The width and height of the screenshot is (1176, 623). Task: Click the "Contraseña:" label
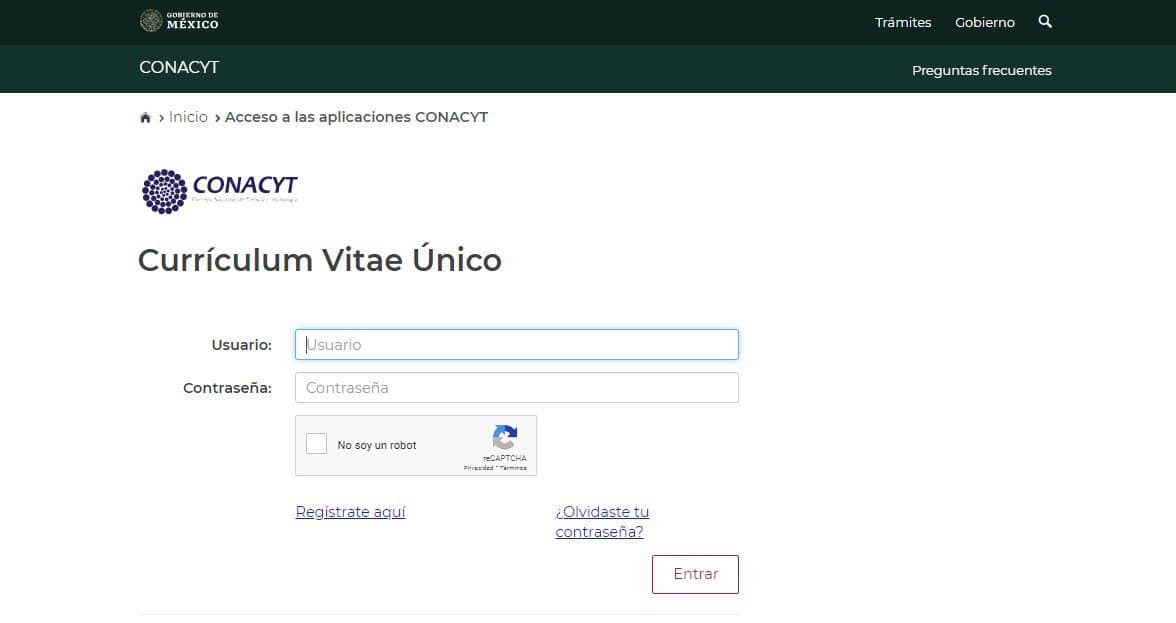coord(227,388)
